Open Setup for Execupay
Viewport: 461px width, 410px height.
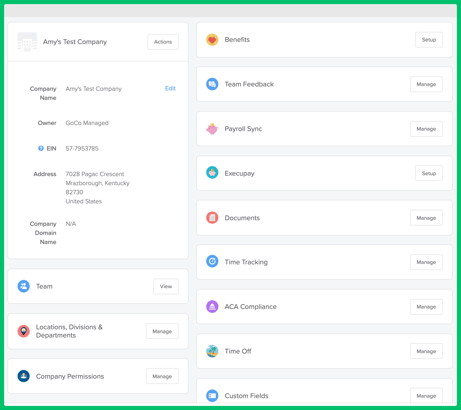[429, 173]
